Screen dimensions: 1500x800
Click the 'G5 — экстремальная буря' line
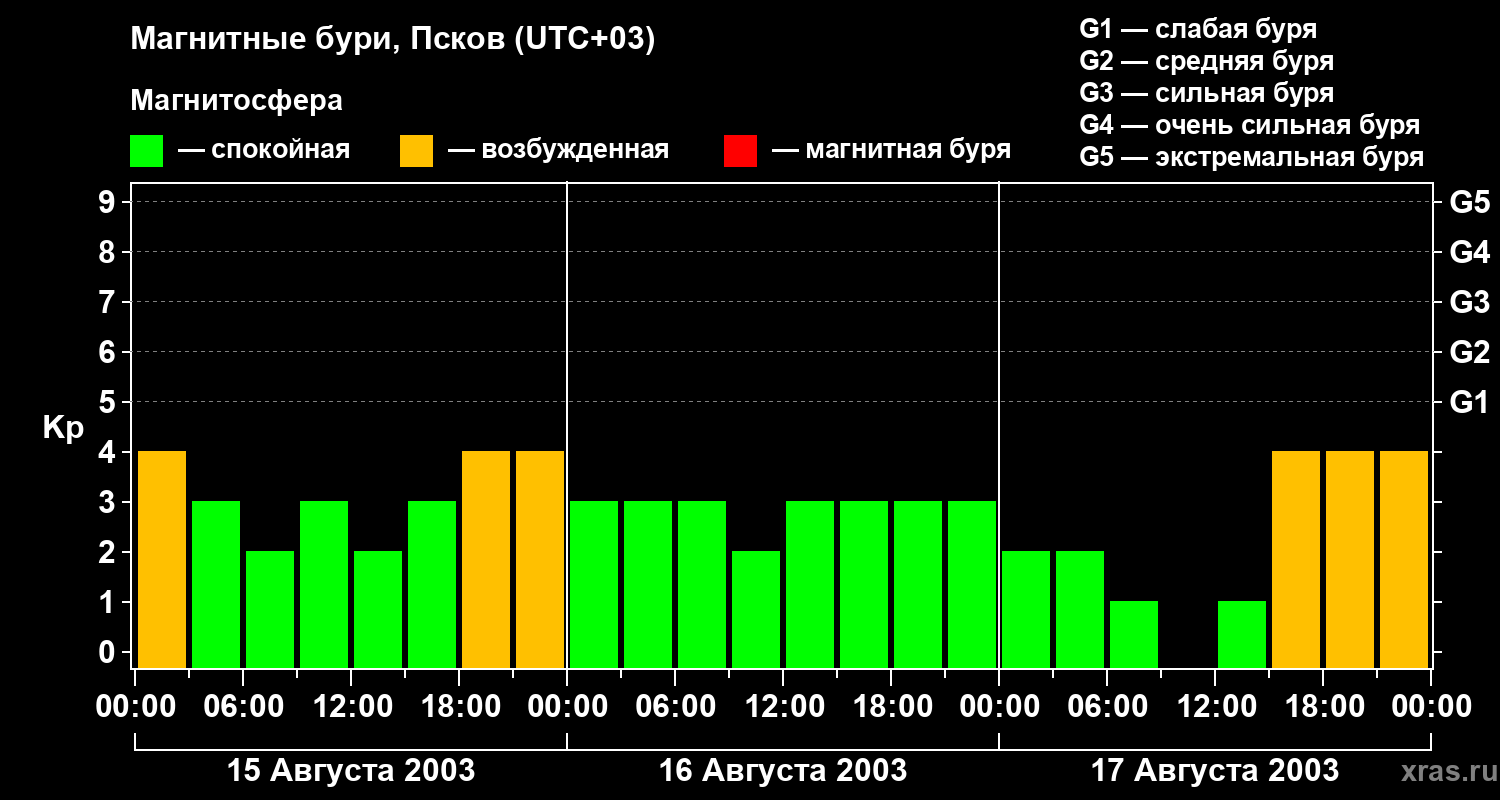1251,157
